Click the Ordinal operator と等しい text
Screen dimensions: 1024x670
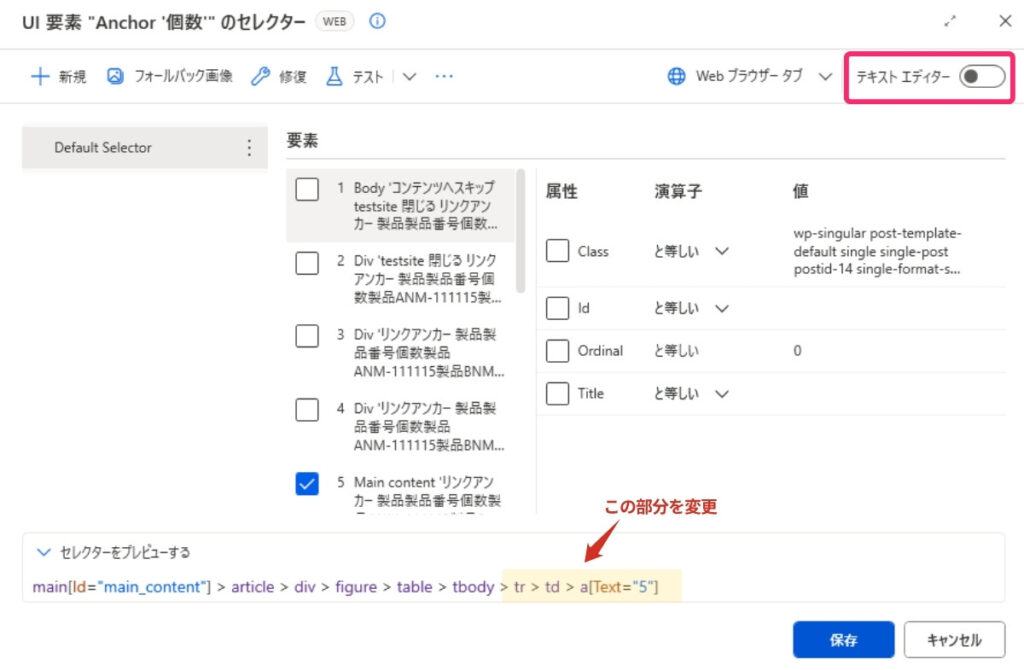pyautogui.click(x=676, y=351)
